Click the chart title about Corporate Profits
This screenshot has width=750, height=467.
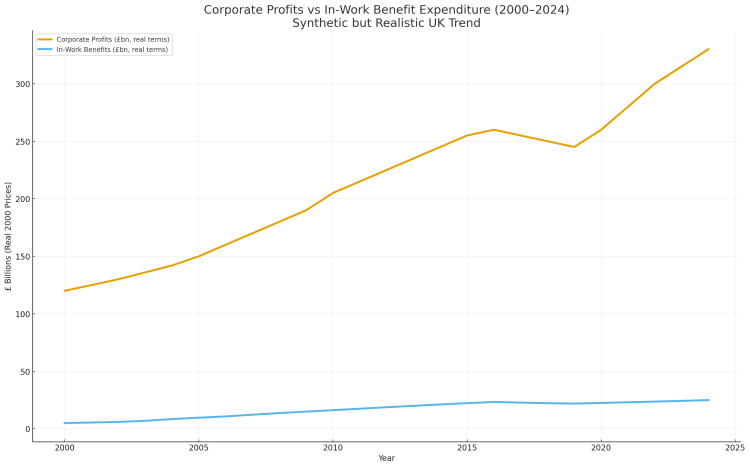386,10
